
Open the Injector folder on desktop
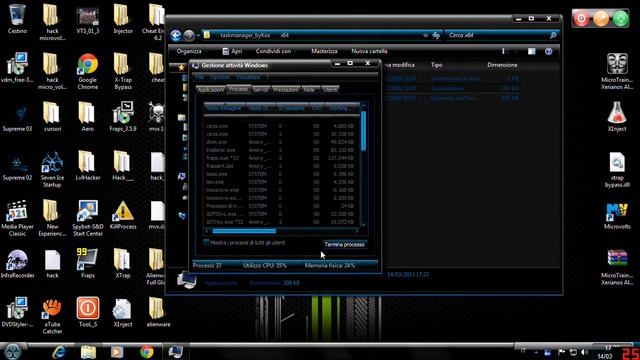[123, 19]
